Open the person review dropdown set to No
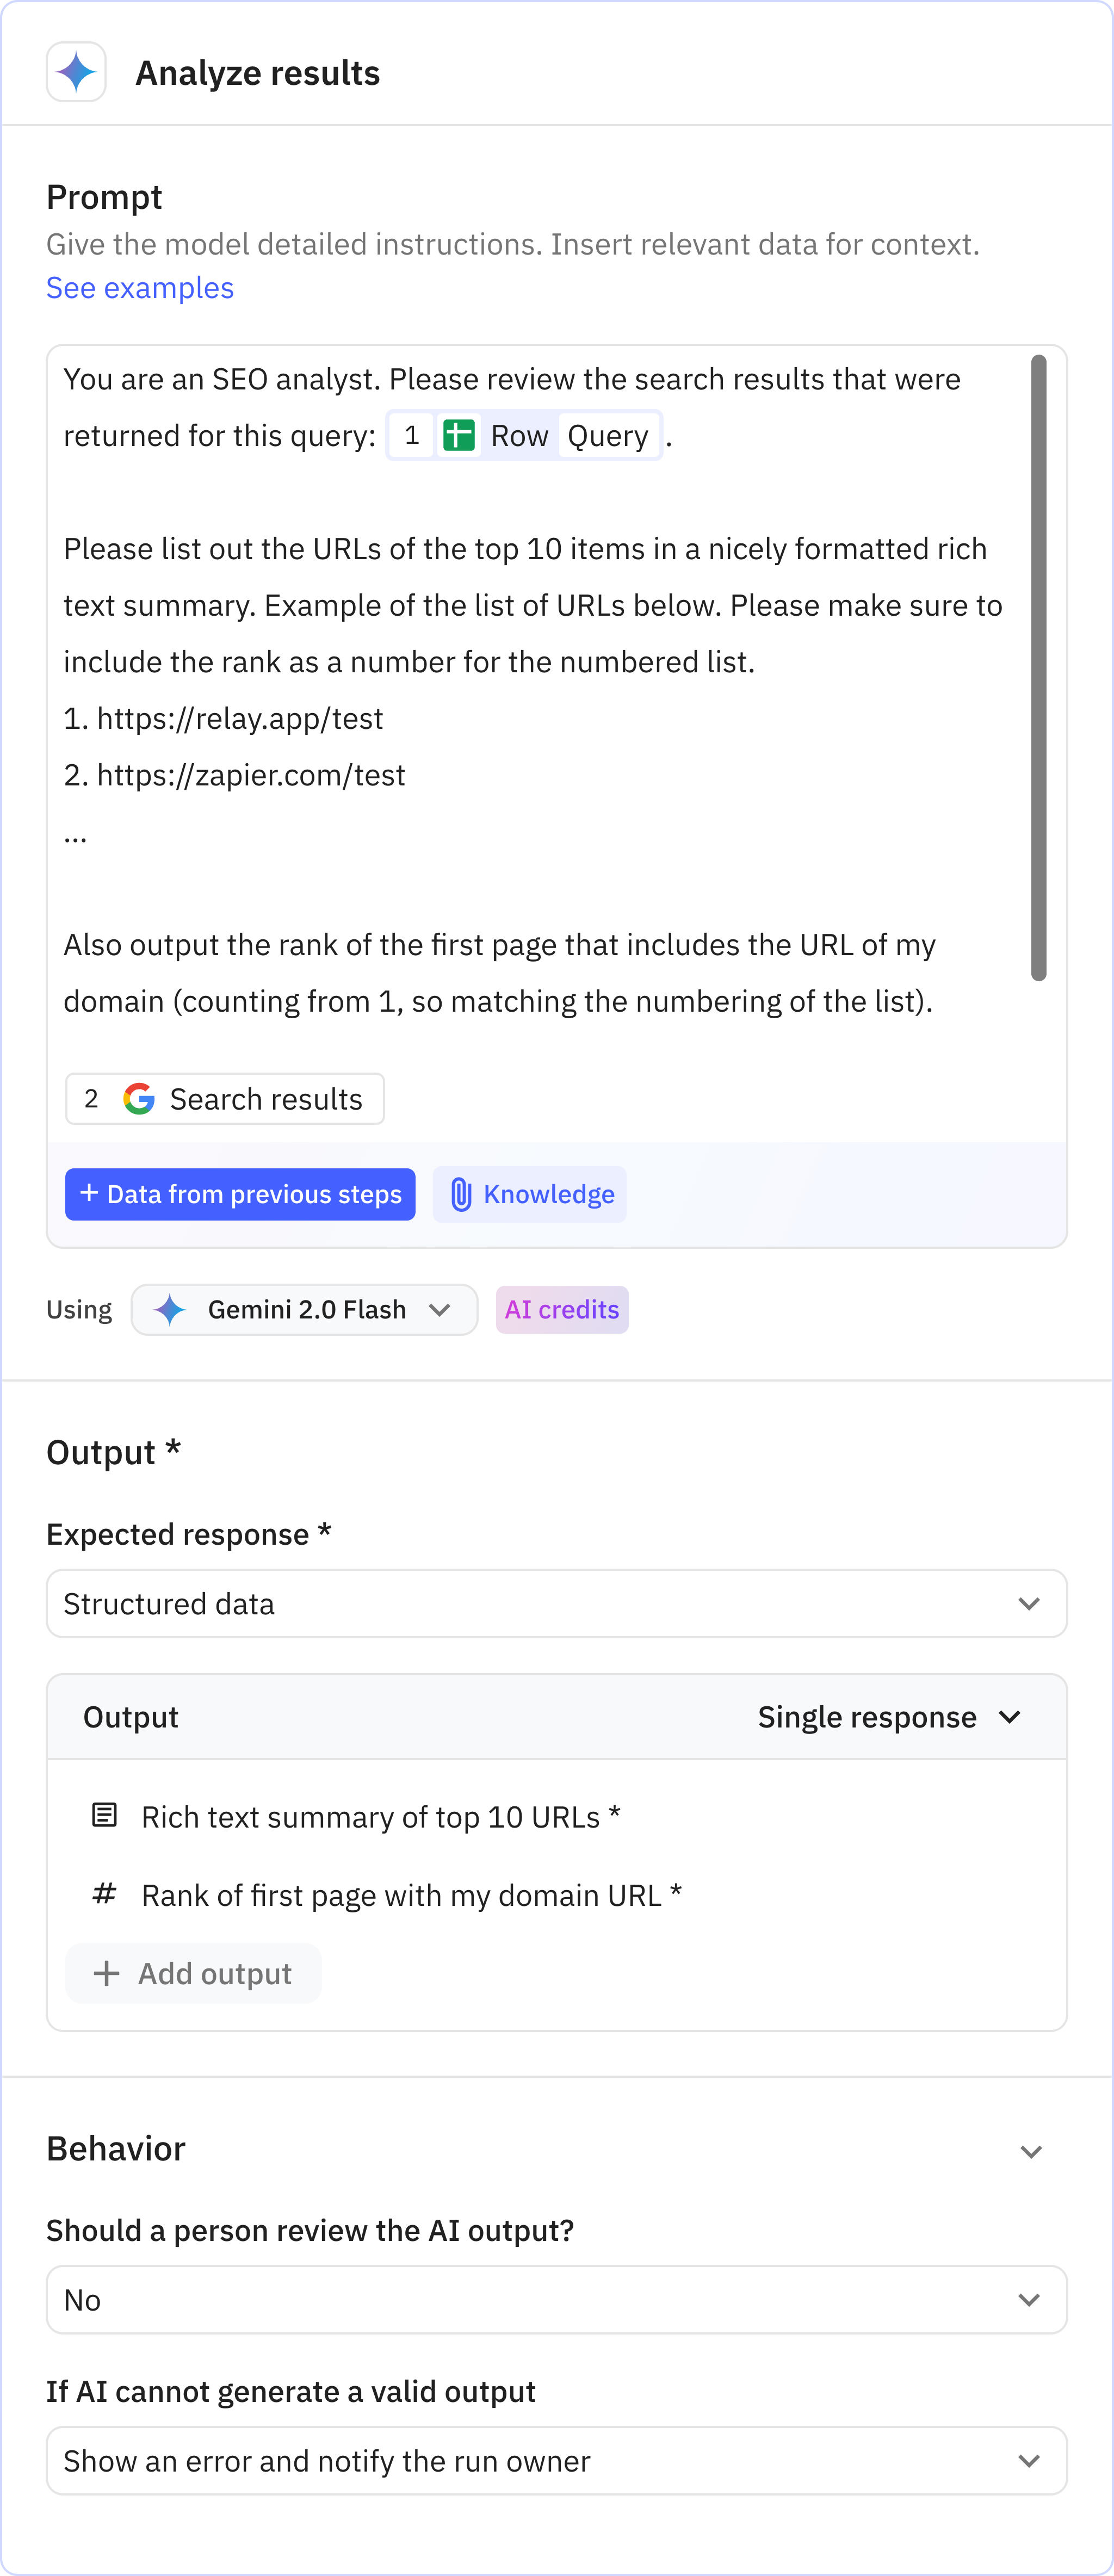Screen dimensions: 1114x2576 tap(556, 2299)
